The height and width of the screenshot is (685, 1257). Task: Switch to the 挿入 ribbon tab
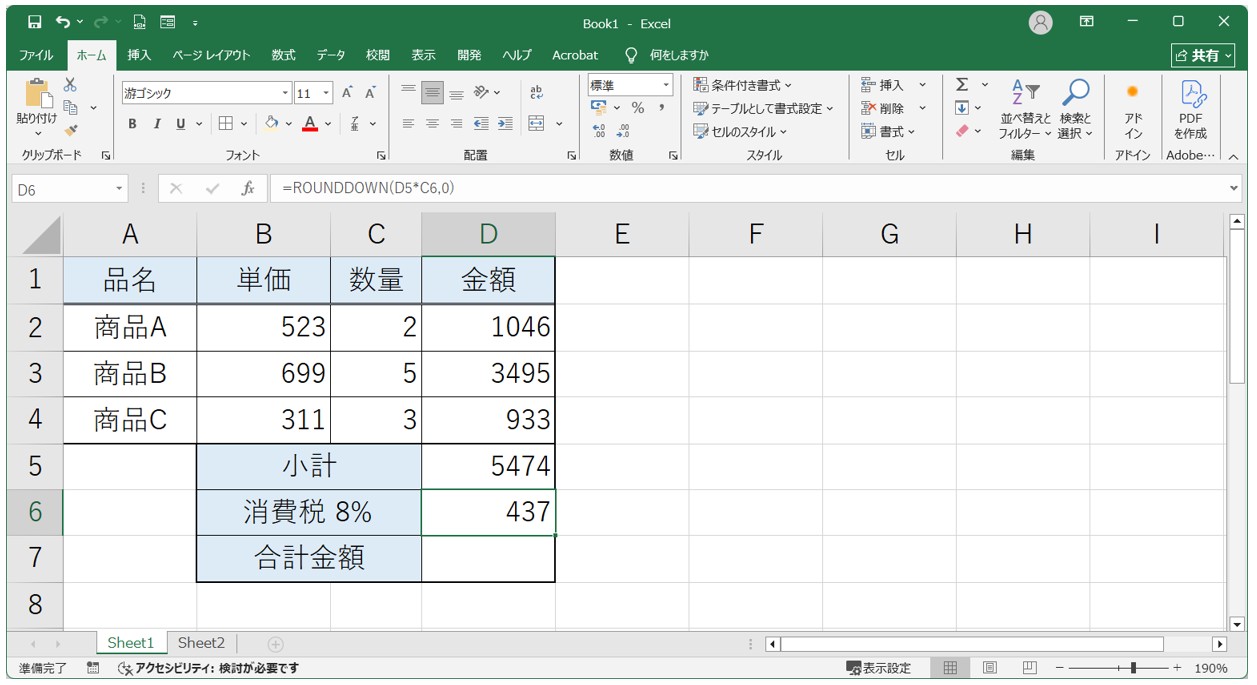pyautogui.click(x=140, y=55)
